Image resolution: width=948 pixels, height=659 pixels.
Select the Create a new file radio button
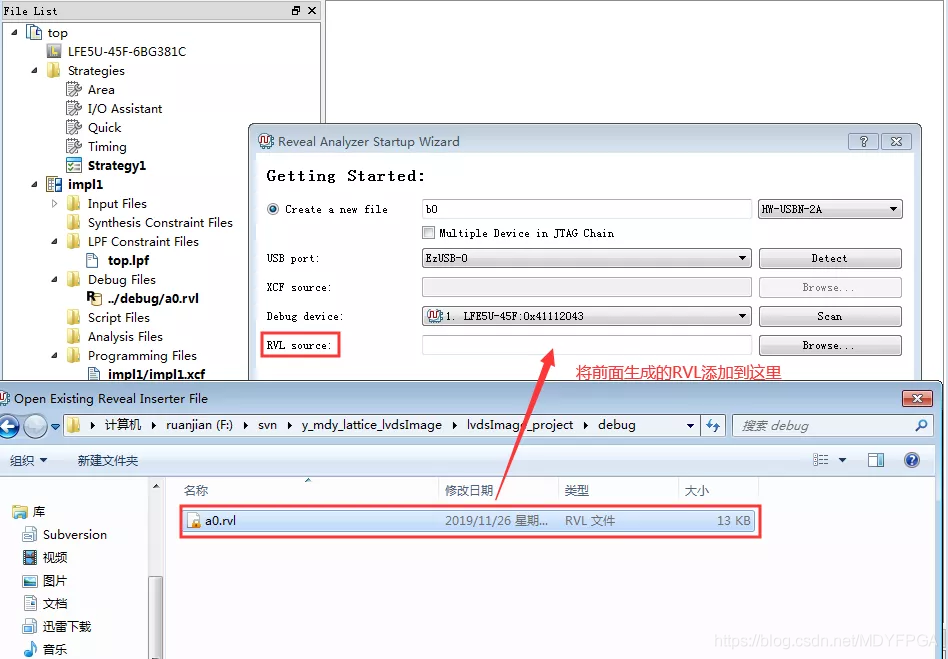tap(273, 209)
